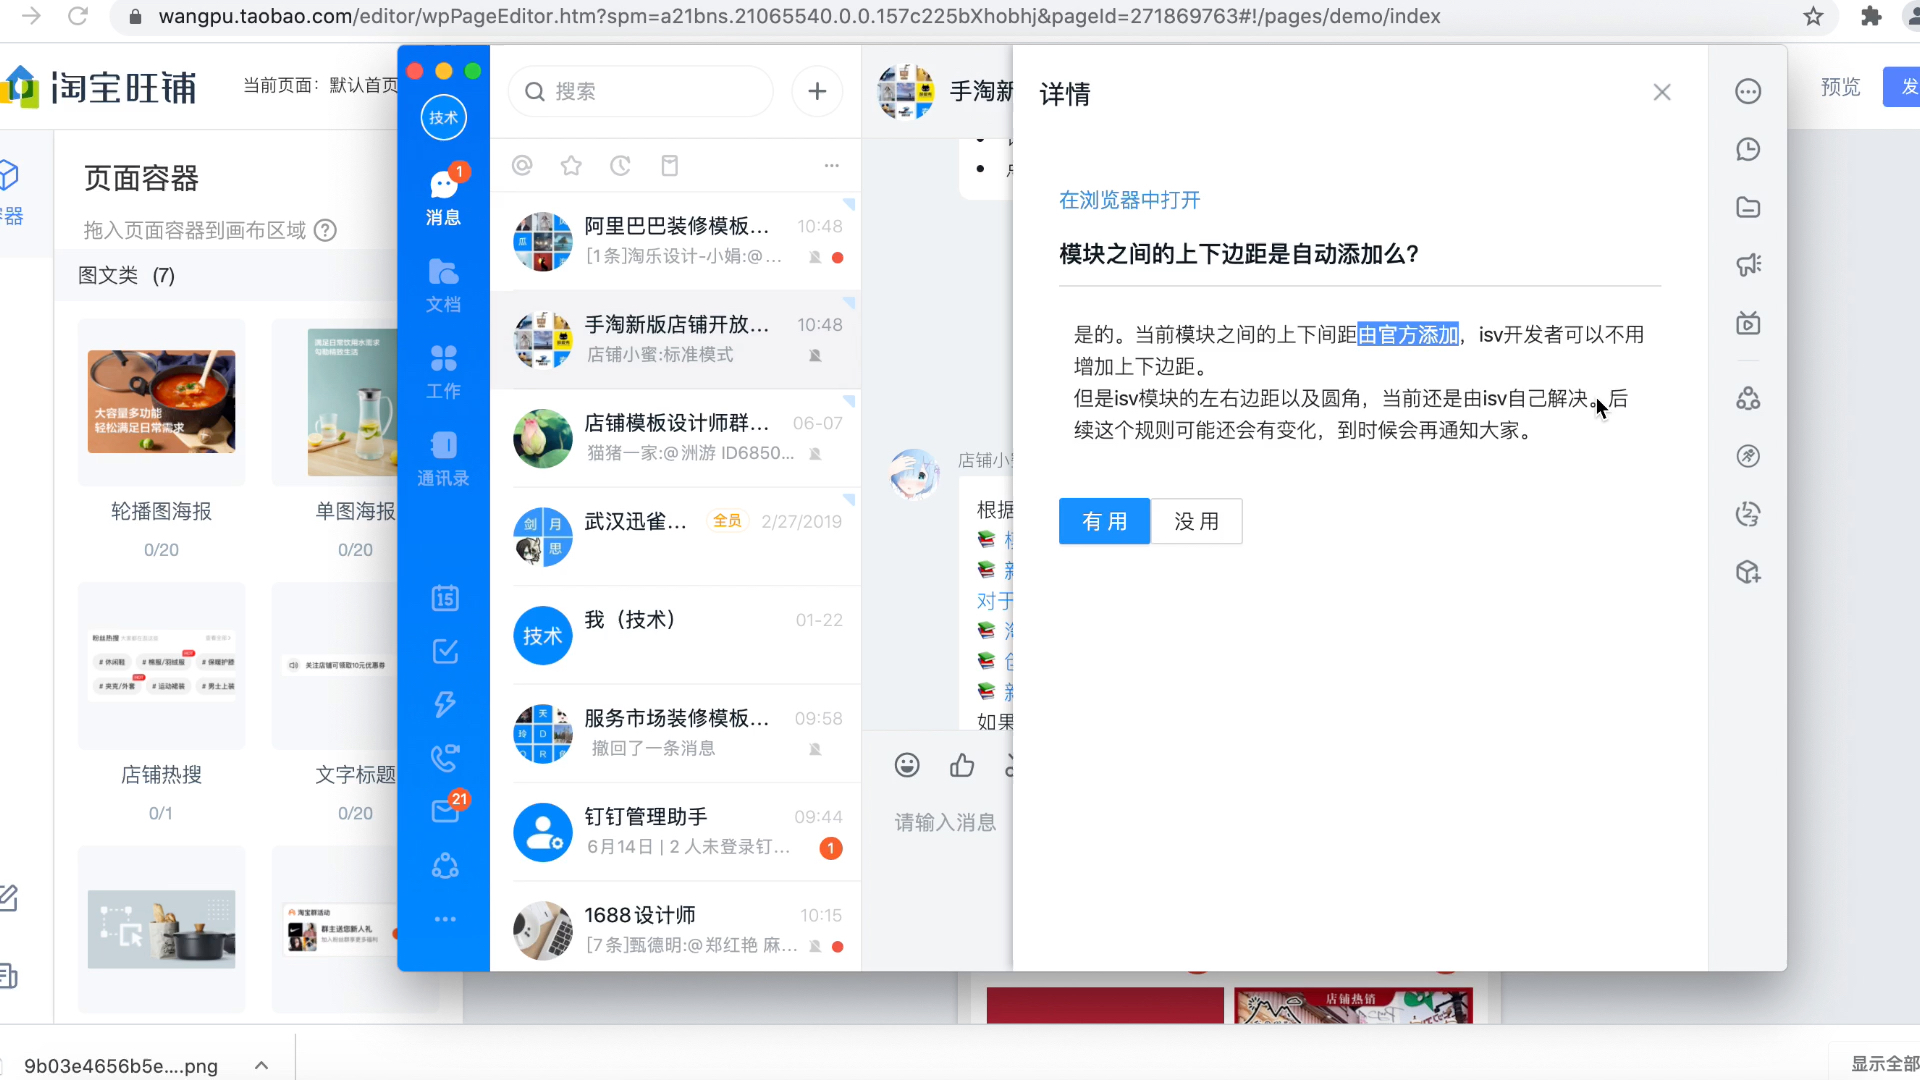Click the 店铺小蜜 bot avatar in chat
The height and width of the screenshot is (1080, 1920).
(915, 475)
